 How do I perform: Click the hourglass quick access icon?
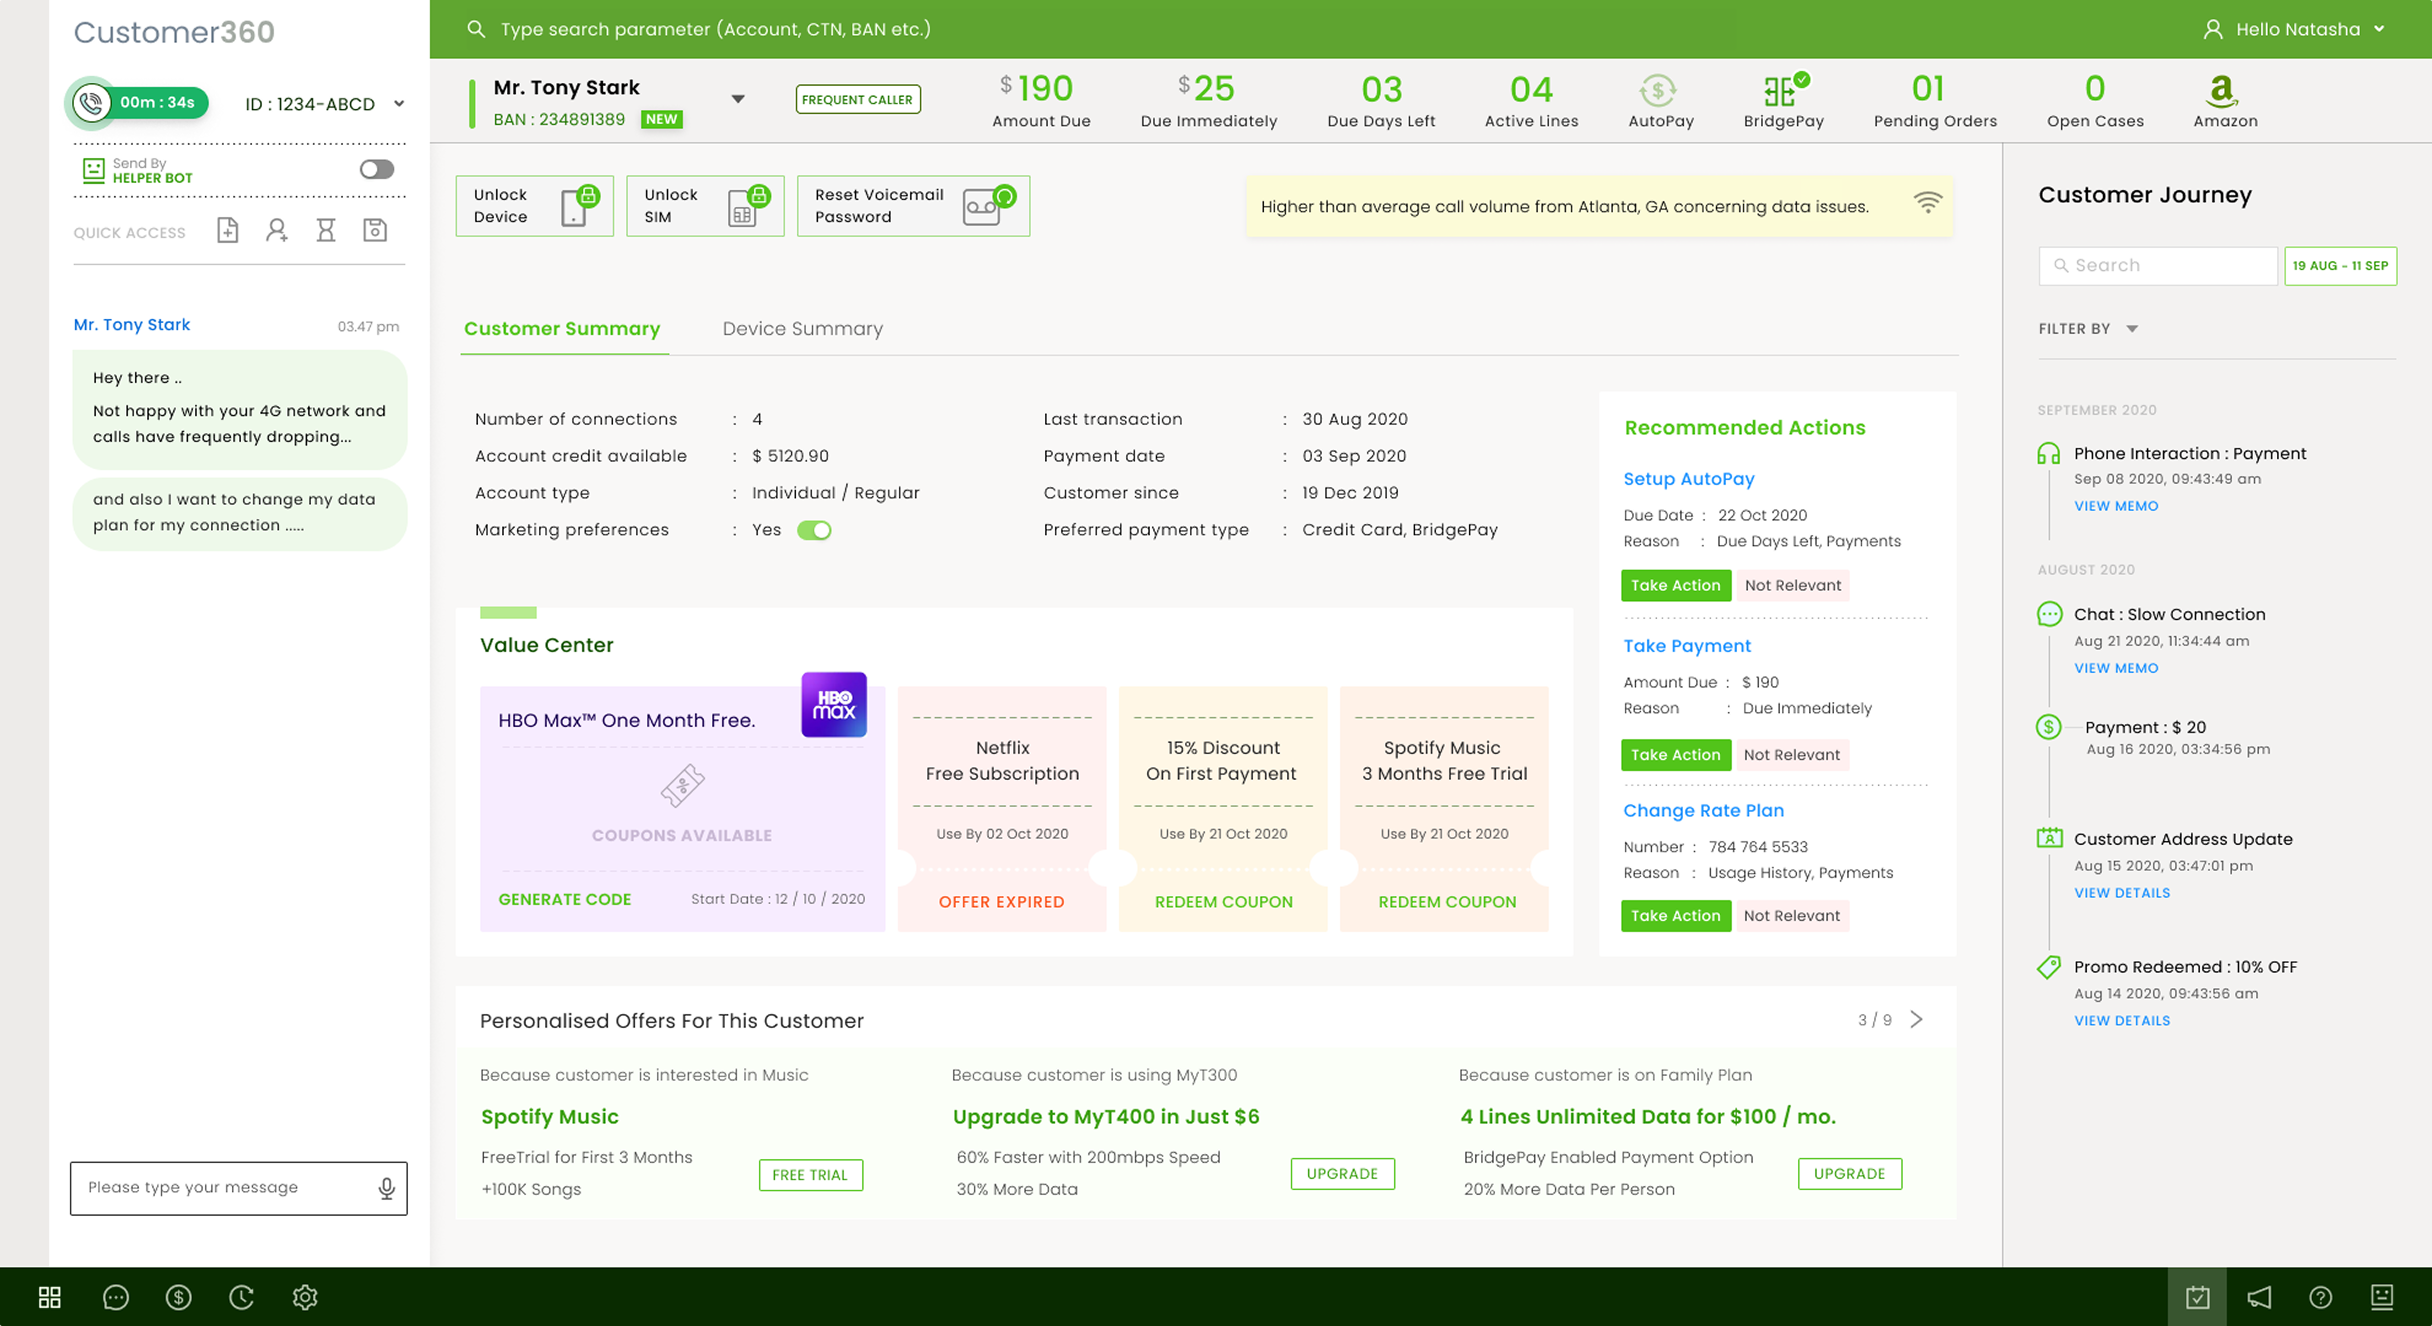click(326, 231)
